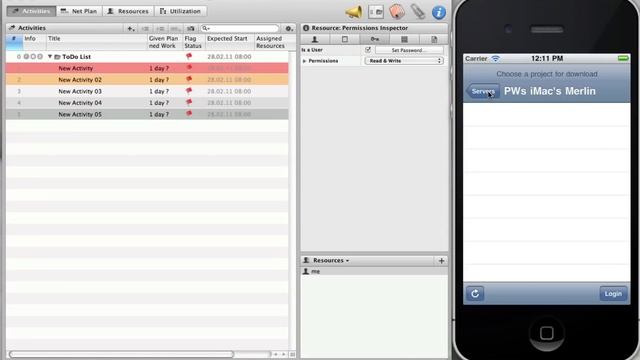The height and width of the screenshot is (360, 640).
Task: Tap the refresh icon on the iPhone
Action: click(x=475, y=293)
